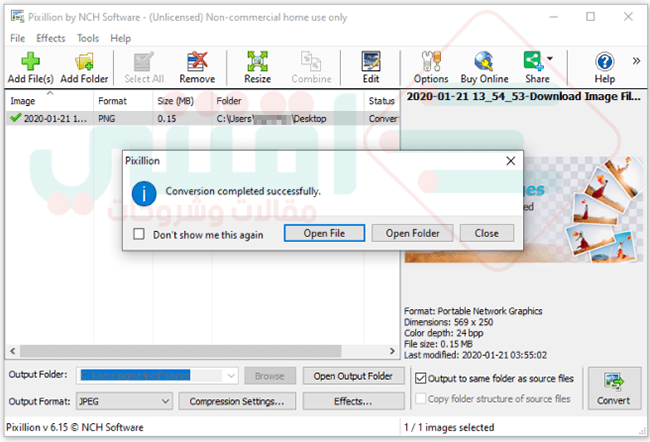Click the Combine toolbar icon

pyautogui.click(x=311, y=61)
